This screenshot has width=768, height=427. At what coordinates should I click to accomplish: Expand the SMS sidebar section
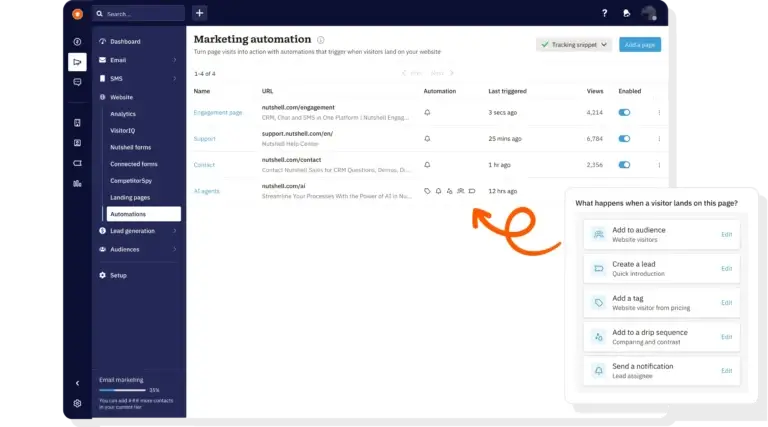(174, 78)
